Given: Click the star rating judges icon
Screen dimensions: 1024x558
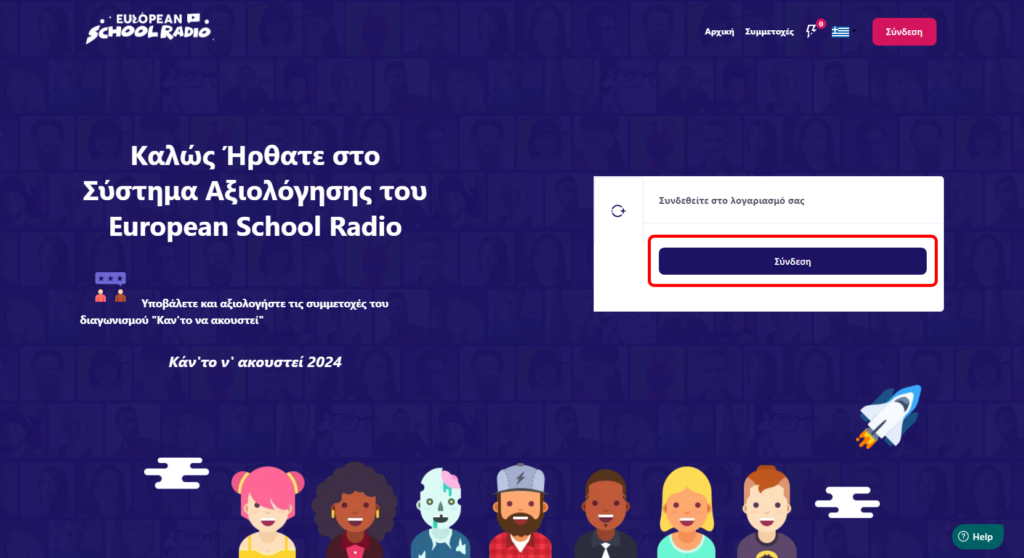Looking at the screenshot, I should [110, 287].
